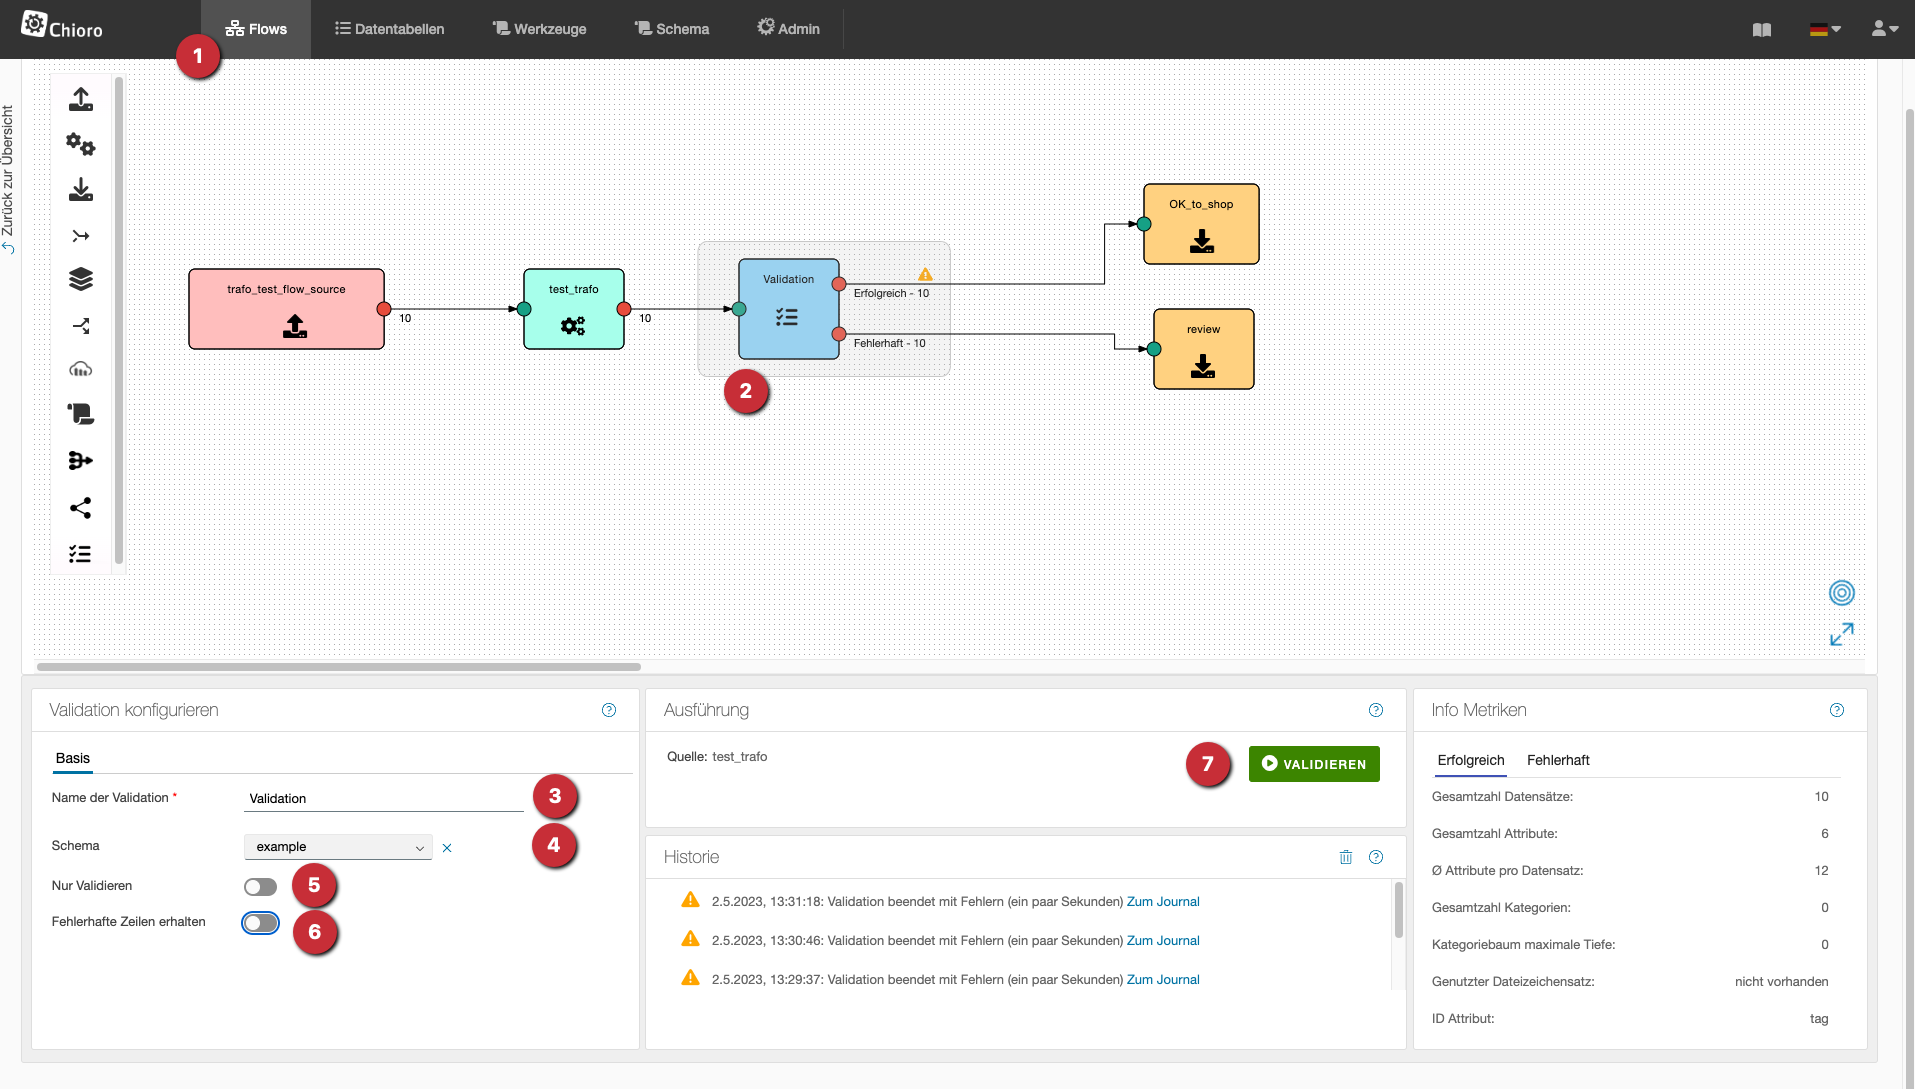The image size is (1915, 1089).
Task: Select the share icon in left toolbar
Action: [81, 508]
